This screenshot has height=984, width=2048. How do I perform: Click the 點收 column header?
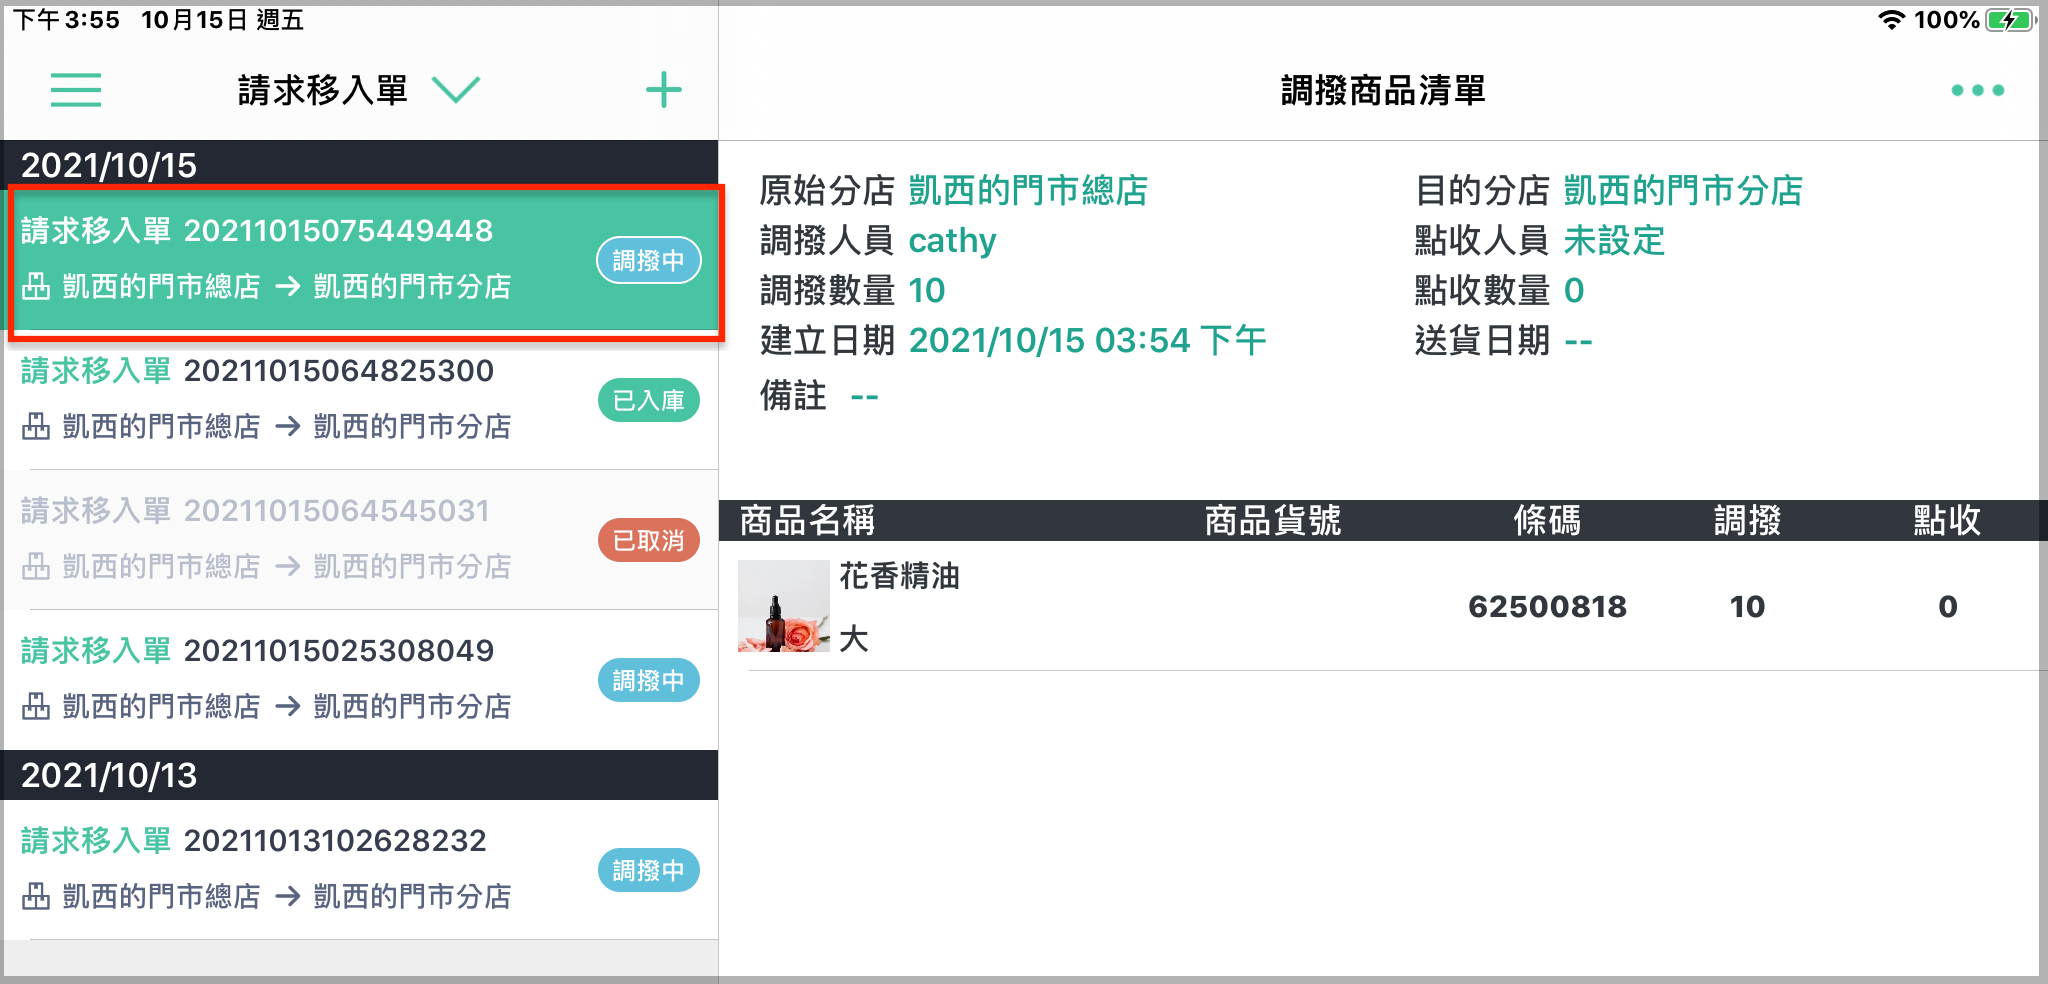point(1947,520)
